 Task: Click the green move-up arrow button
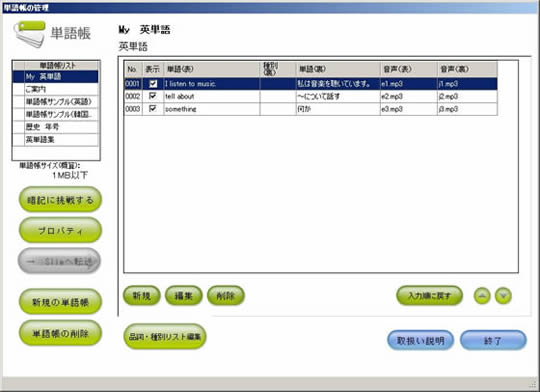pos(482,296)
